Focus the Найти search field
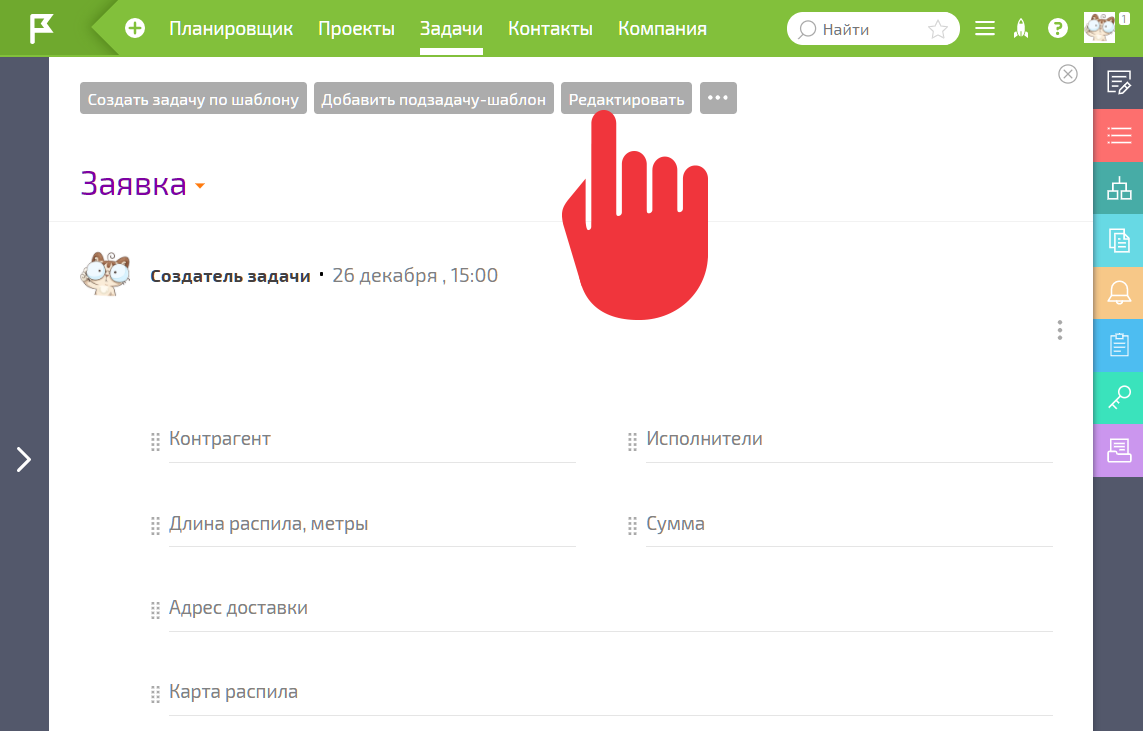Viewport: 1143px width, 731px height. pyautogui.click(x=873, y=29)
